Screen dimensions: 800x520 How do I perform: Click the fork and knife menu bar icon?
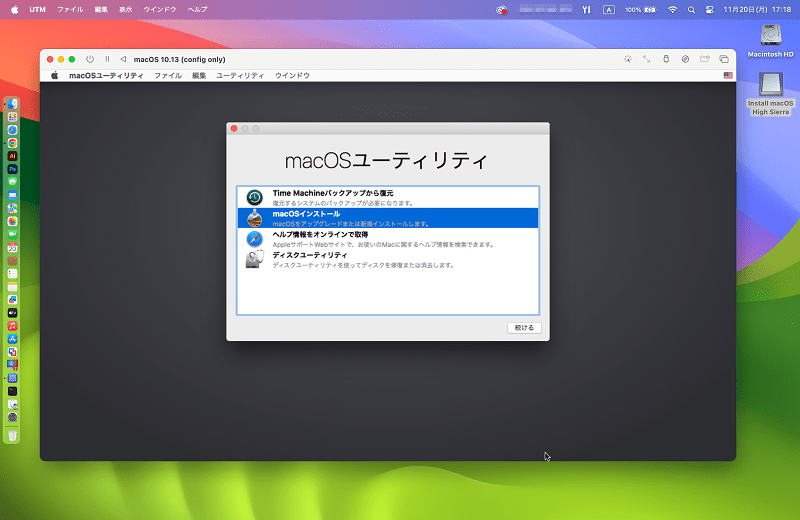coord(586,9)
